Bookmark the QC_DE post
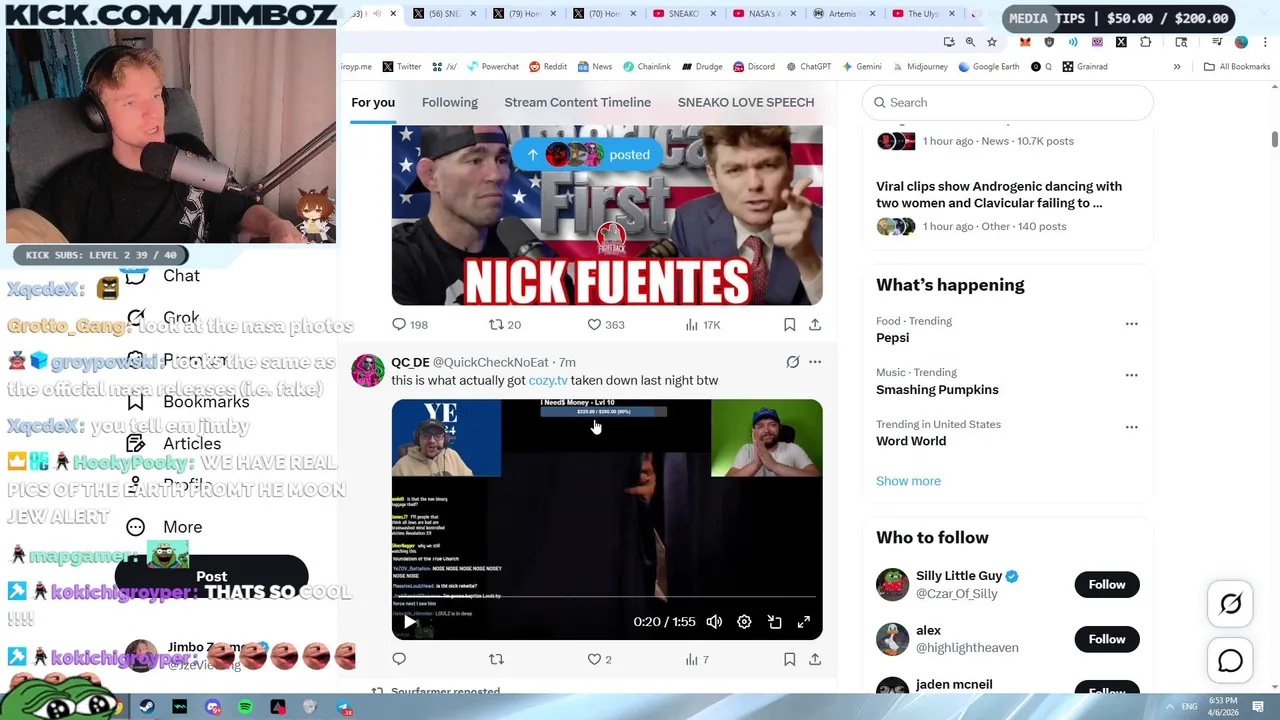 point(789,659)
